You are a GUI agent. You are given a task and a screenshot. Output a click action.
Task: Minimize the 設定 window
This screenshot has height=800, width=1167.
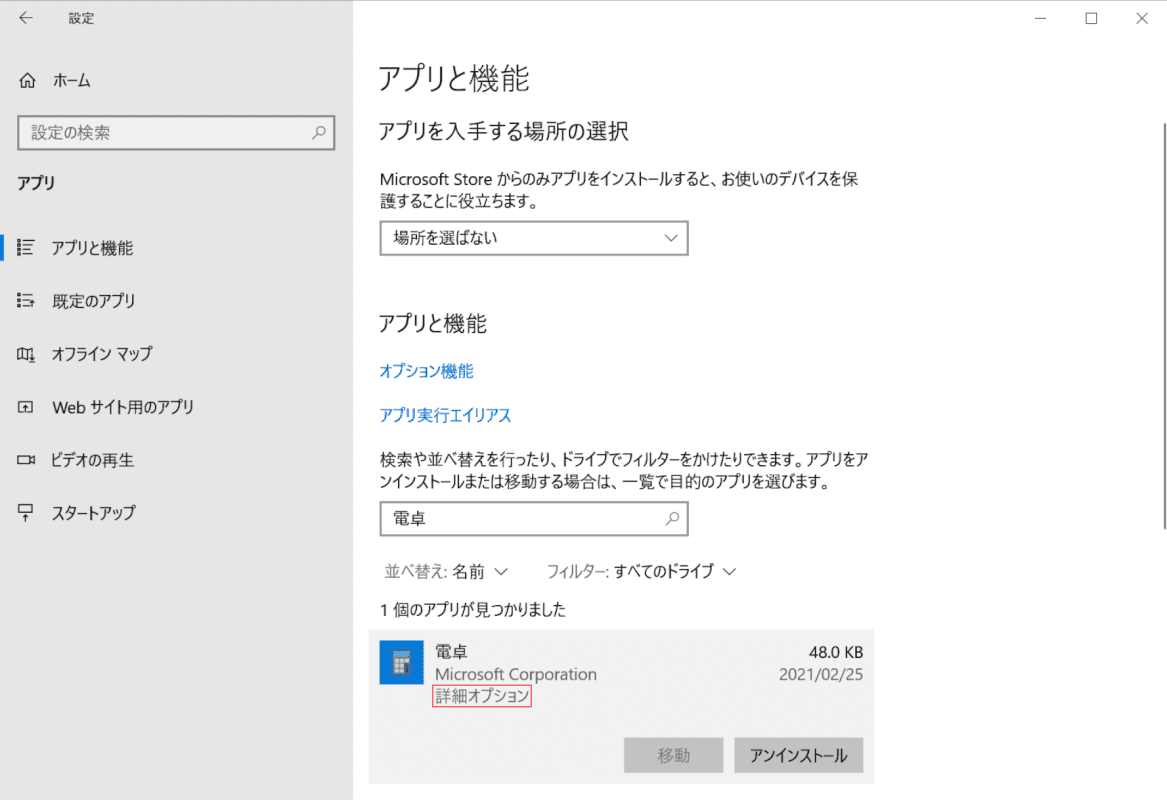coord(1040,18)
